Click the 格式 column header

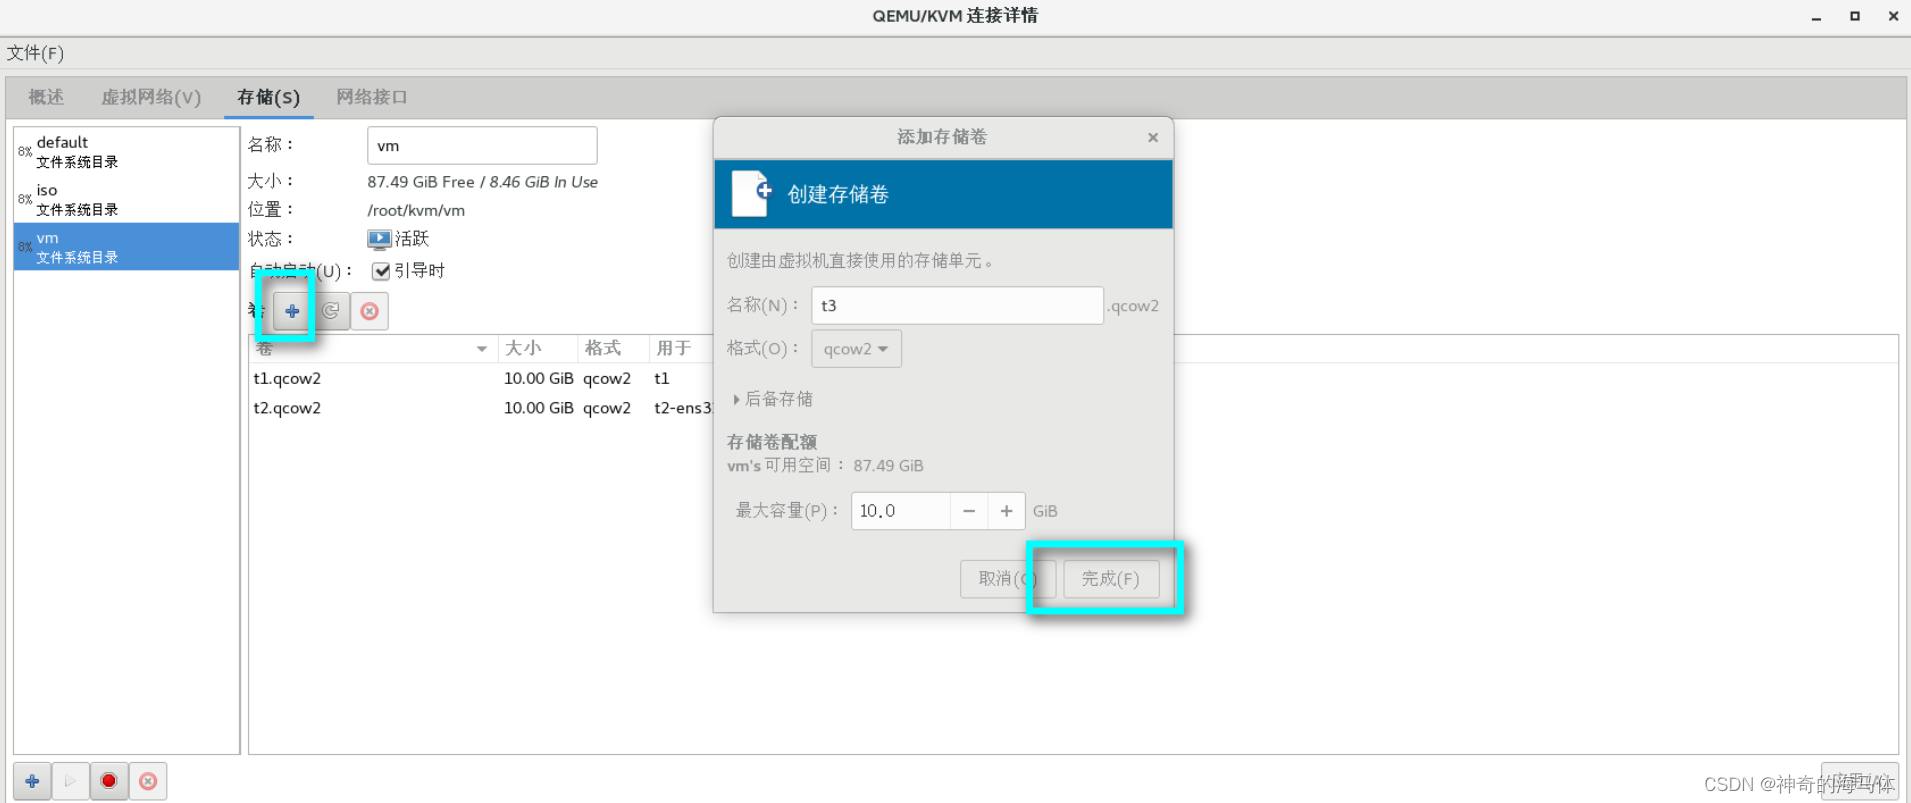[613, 348]
